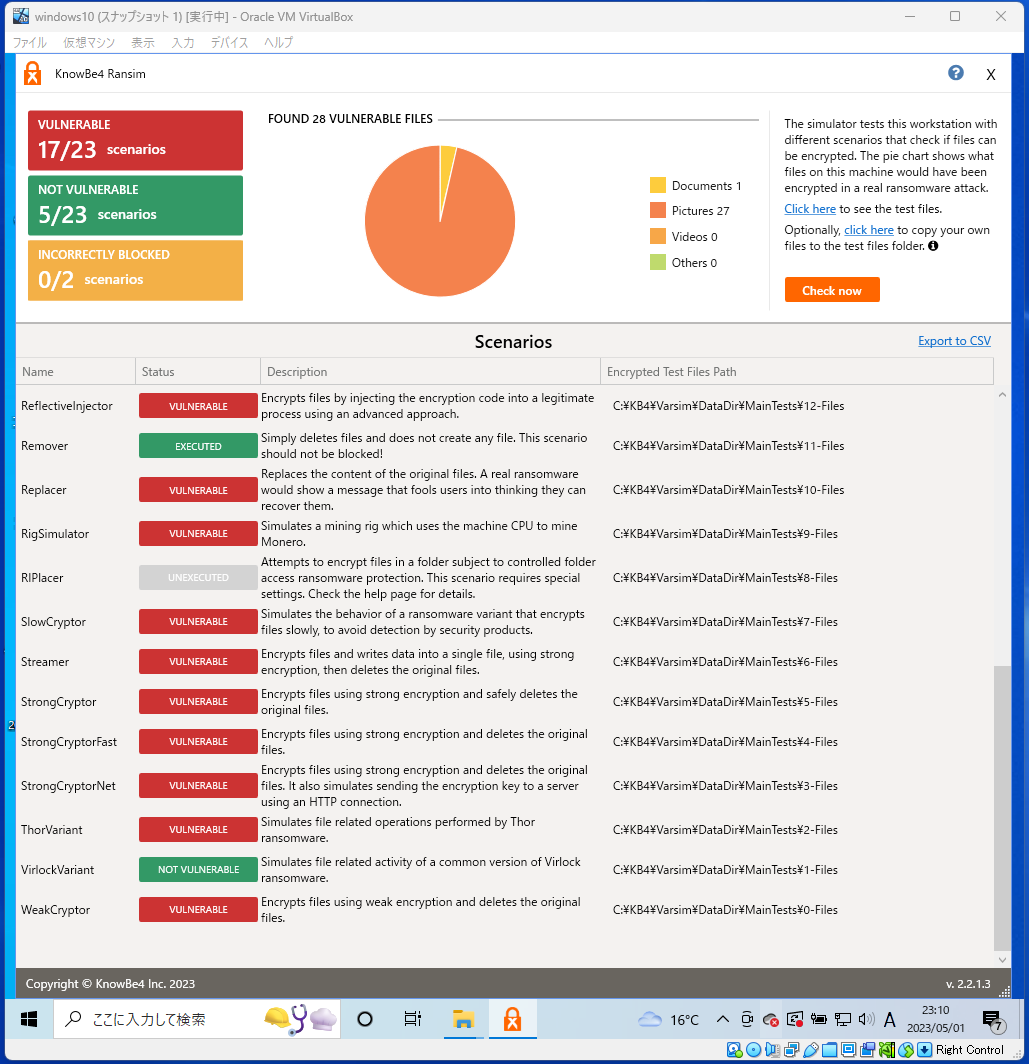This screenshot has width=1029, height=1064.
Task: Click the Streamer VULNERABLE badge
Action: point(198,662)
